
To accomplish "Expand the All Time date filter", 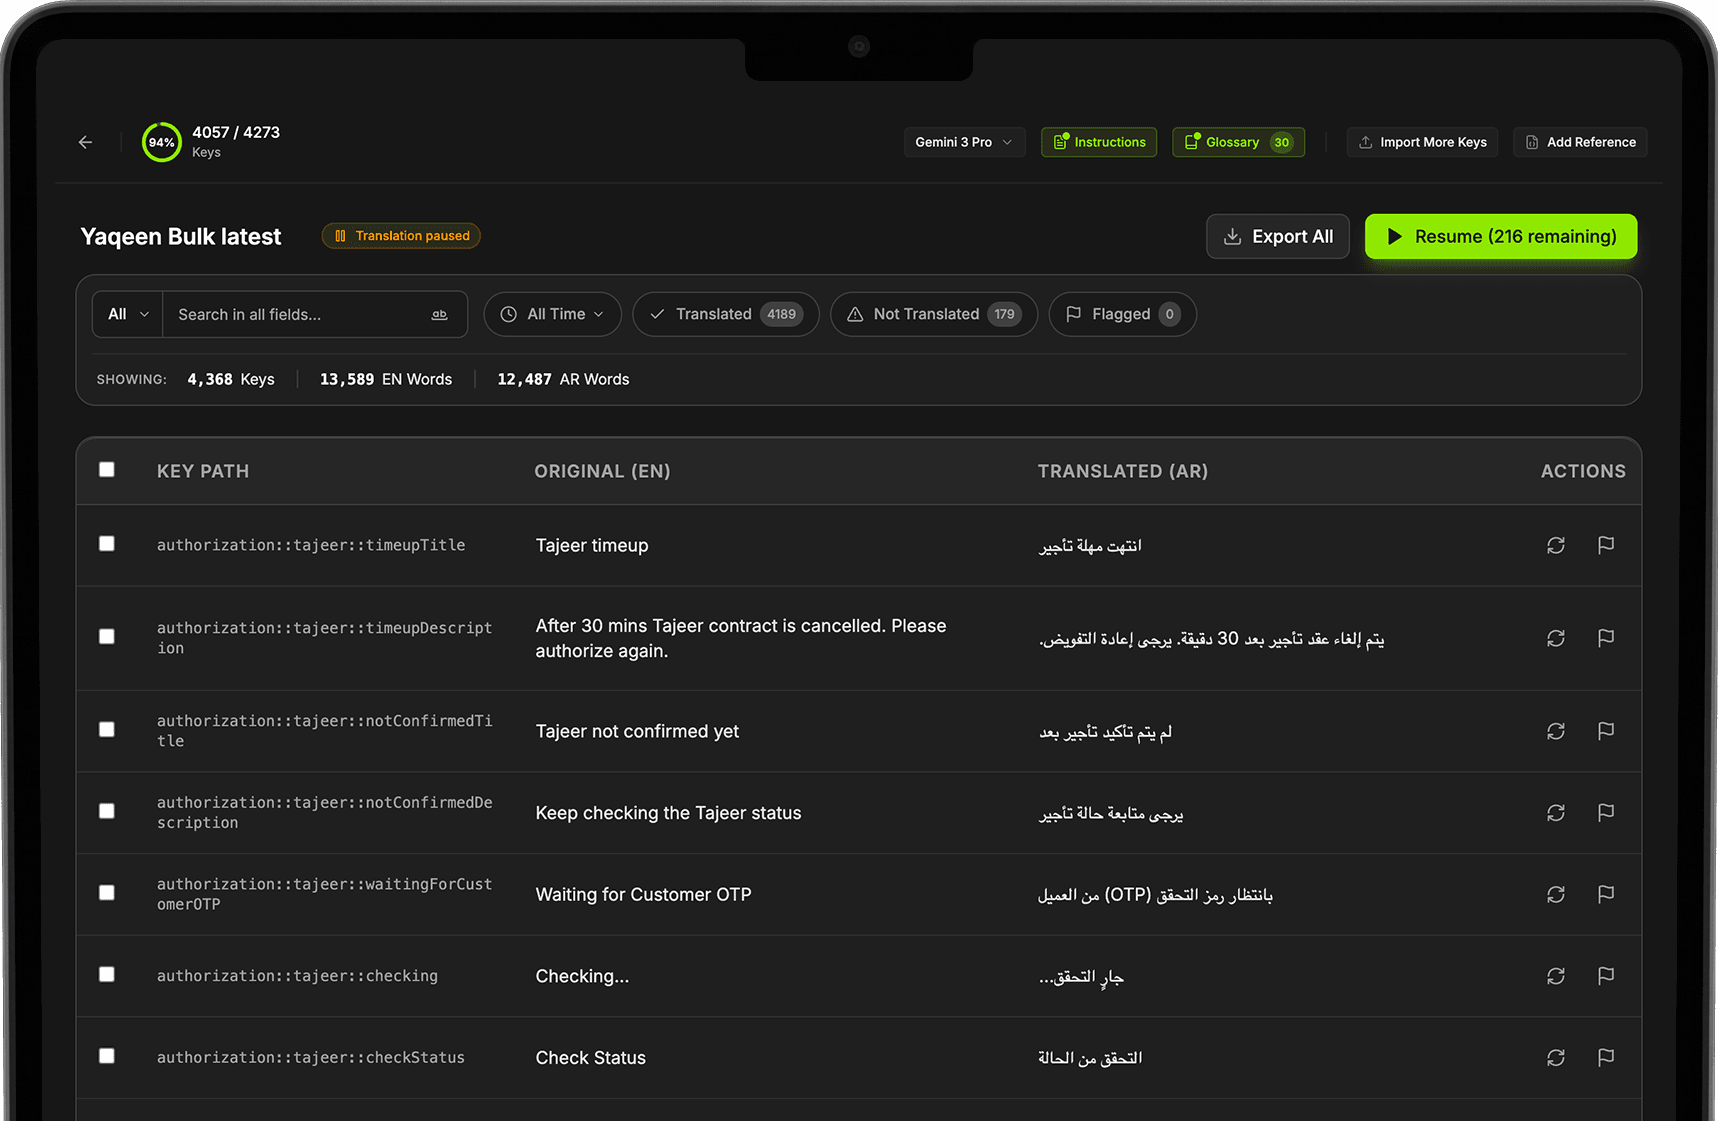I will (552, 314).
